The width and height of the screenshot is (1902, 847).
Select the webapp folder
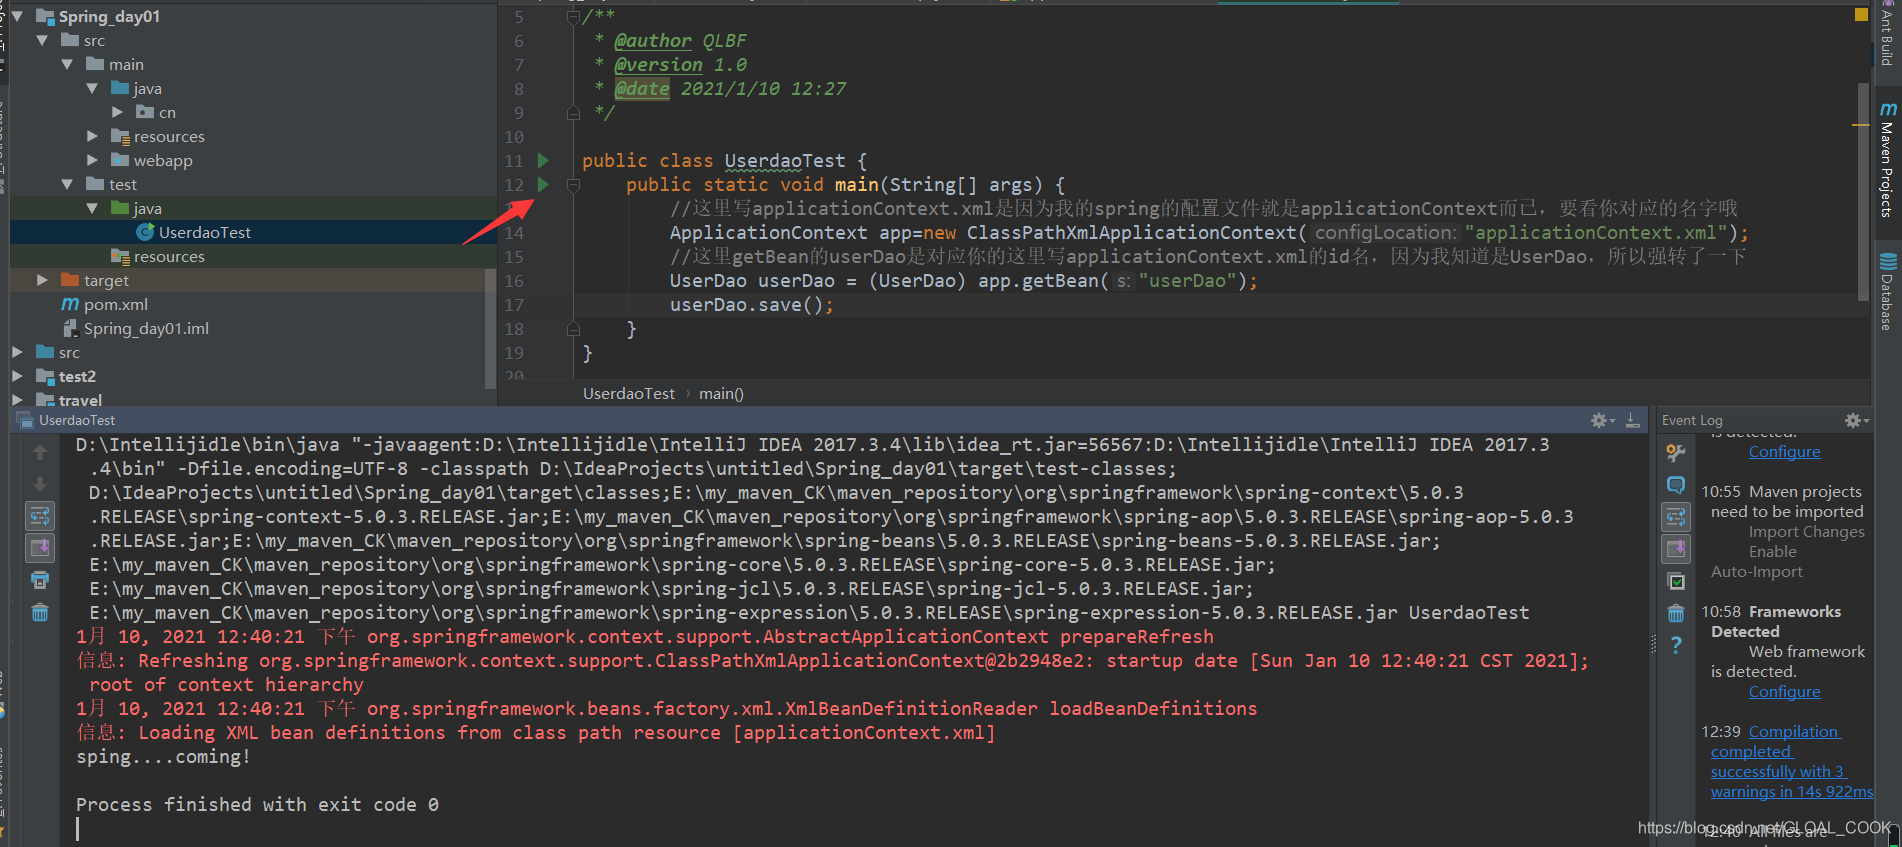click(x=163, y=160)
